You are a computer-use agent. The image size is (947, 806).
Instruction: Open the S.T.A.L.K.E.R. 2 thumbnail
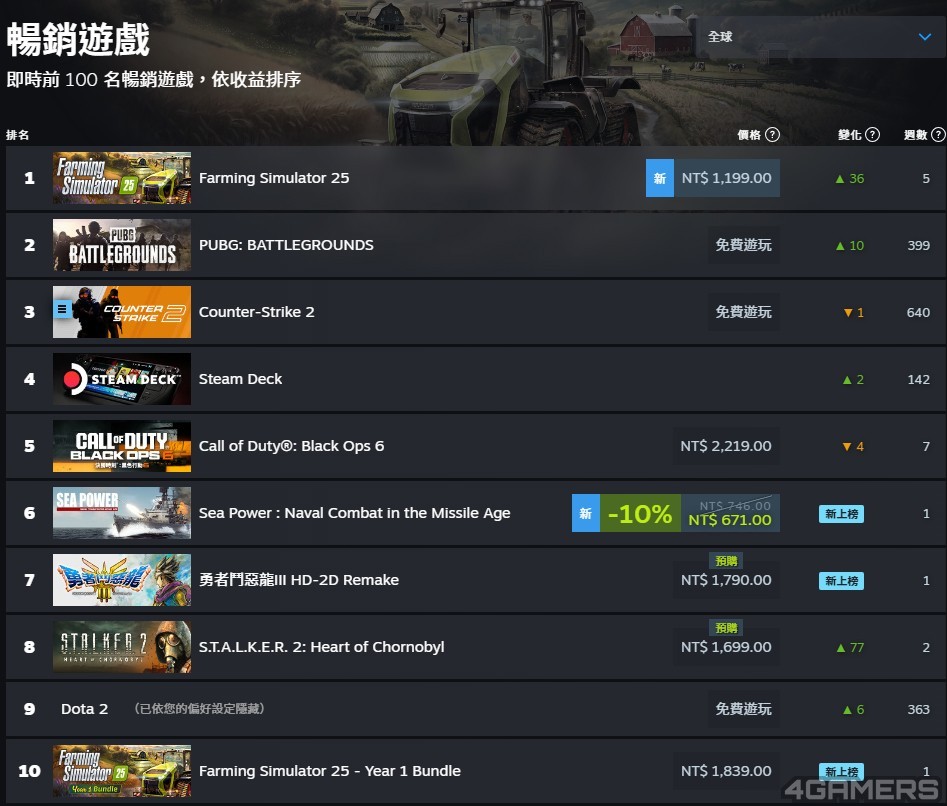click(x=122, y=647)
